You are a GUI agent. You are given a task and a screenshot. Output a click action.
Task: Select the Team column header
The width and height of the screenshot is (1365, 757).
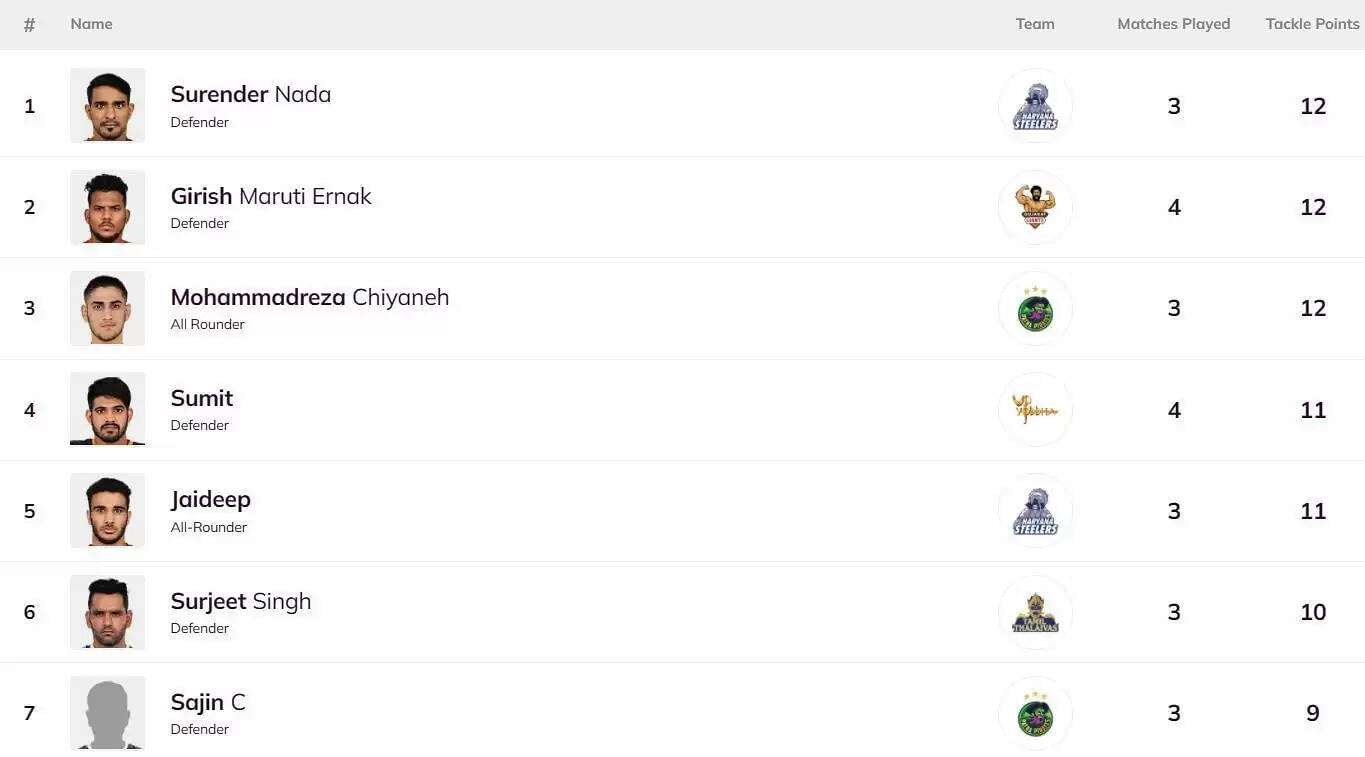[x=1035, y=24]
